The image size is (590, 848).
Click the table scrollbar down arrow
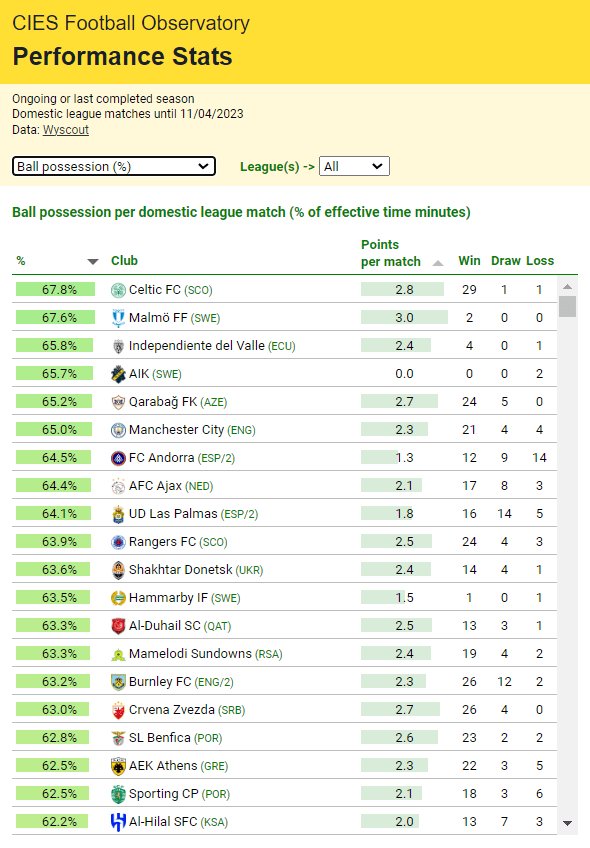coord(567,823)
